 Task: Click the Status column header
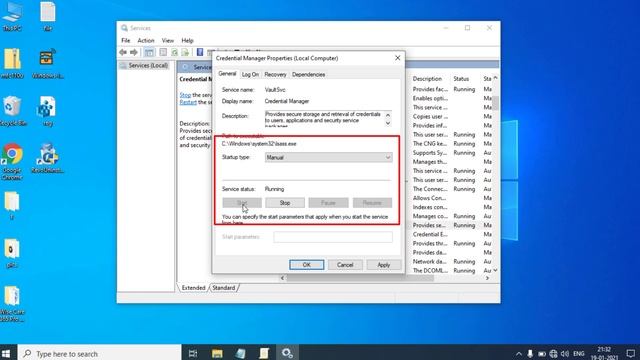[x=461, y=78]
